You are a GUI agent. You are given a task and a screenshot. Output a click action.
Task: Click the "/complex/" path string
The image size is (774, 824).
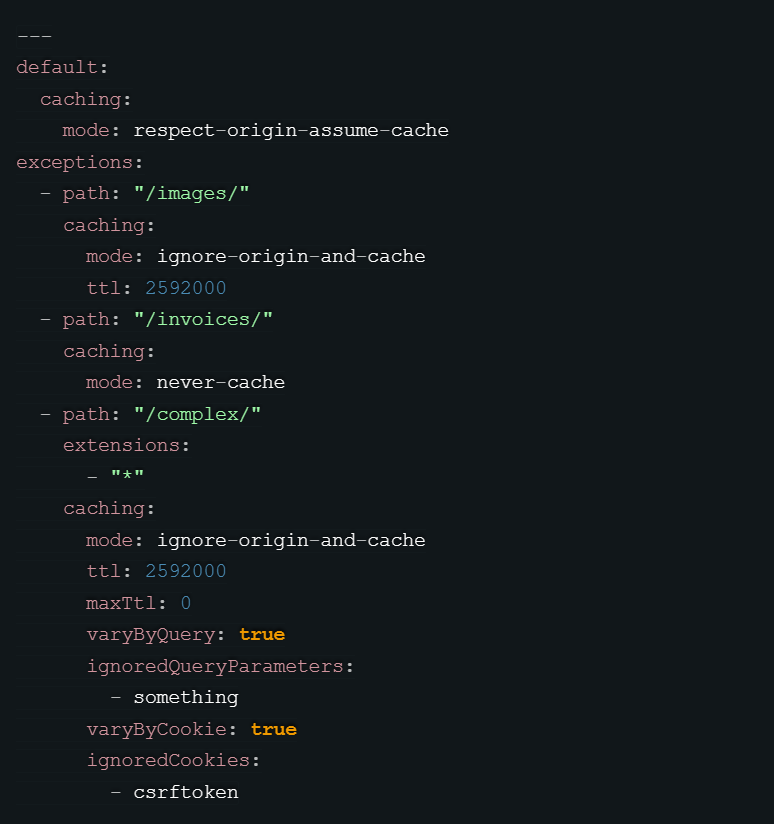tap(197, 414)
